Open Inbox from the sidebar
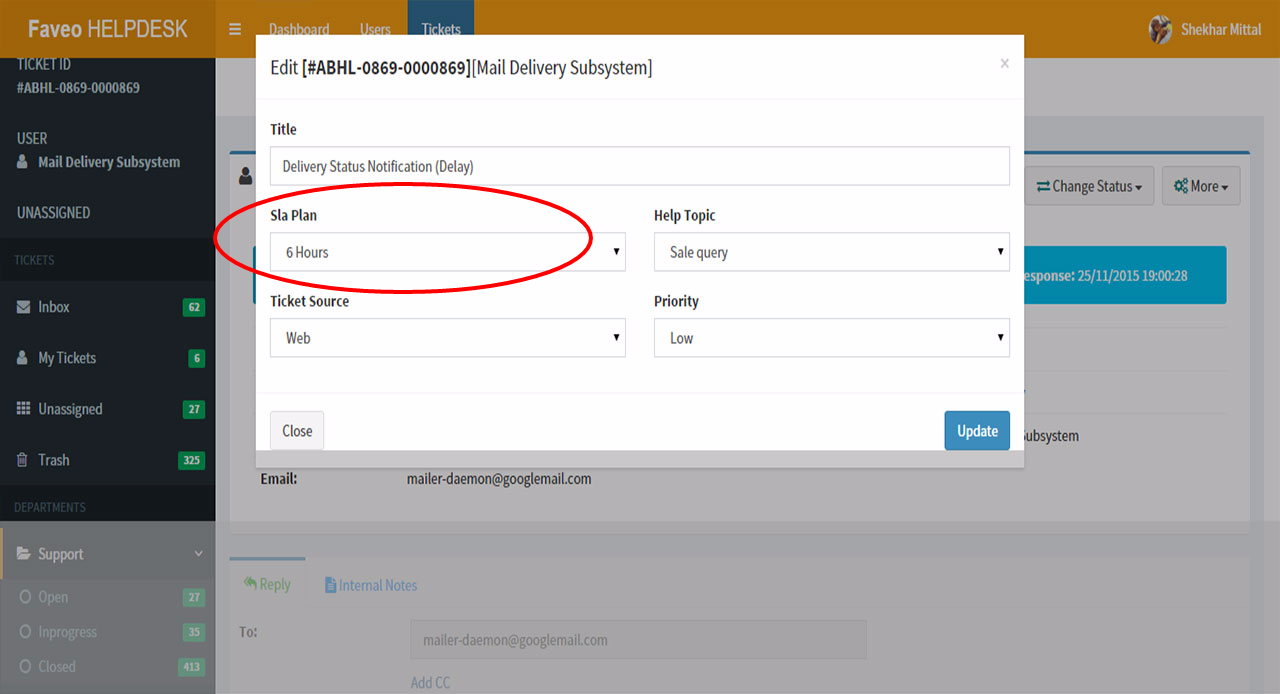Viewport: 1280px width, 694px height. pos(54,307)
